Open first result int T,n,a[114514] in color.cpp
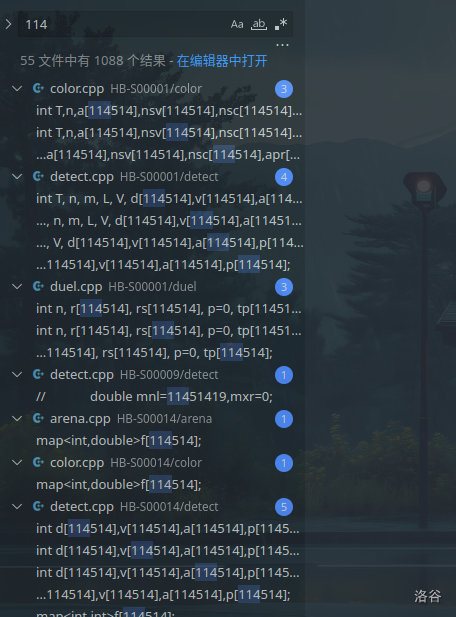Screen dimensions: 456x617 169,111
